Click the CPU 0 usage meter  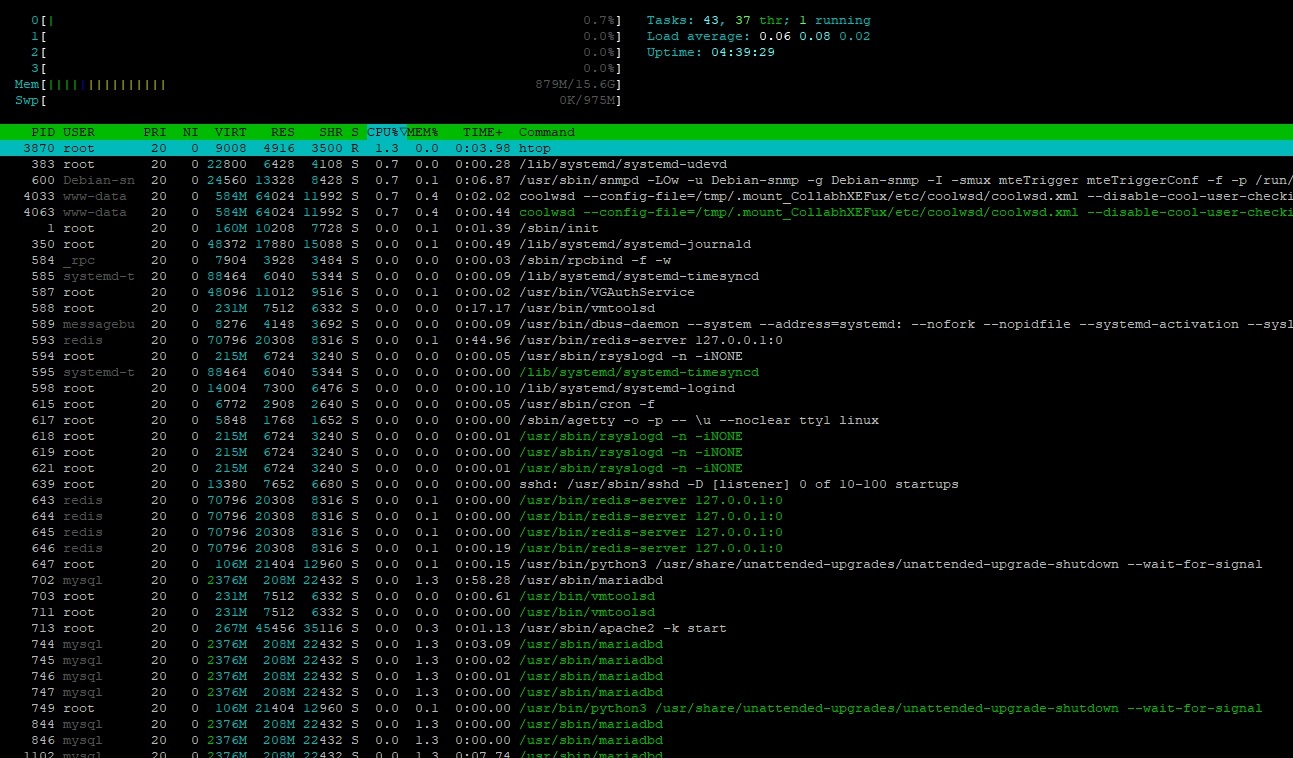tap(326, 20)
